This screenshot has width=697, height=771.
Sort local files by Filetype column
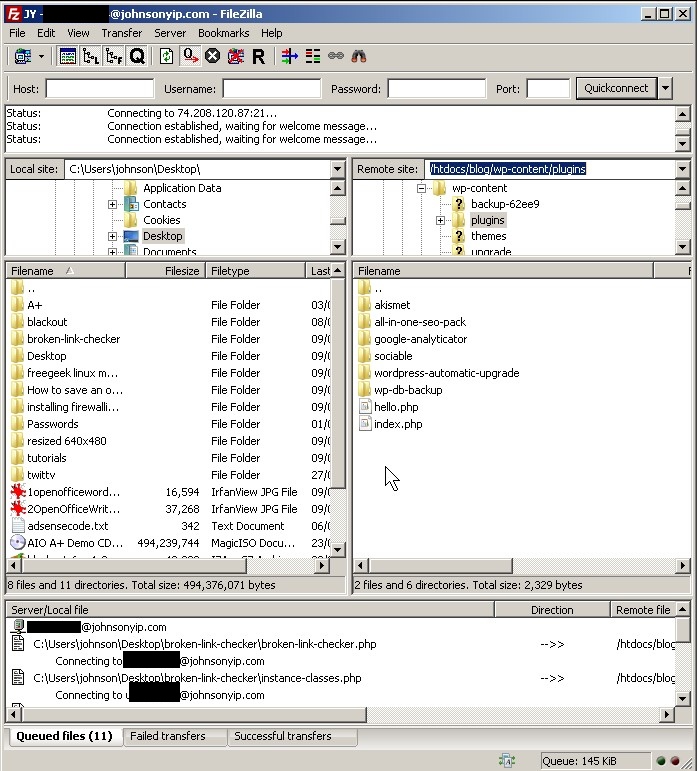pyautogui.click(x=255, y=271)
